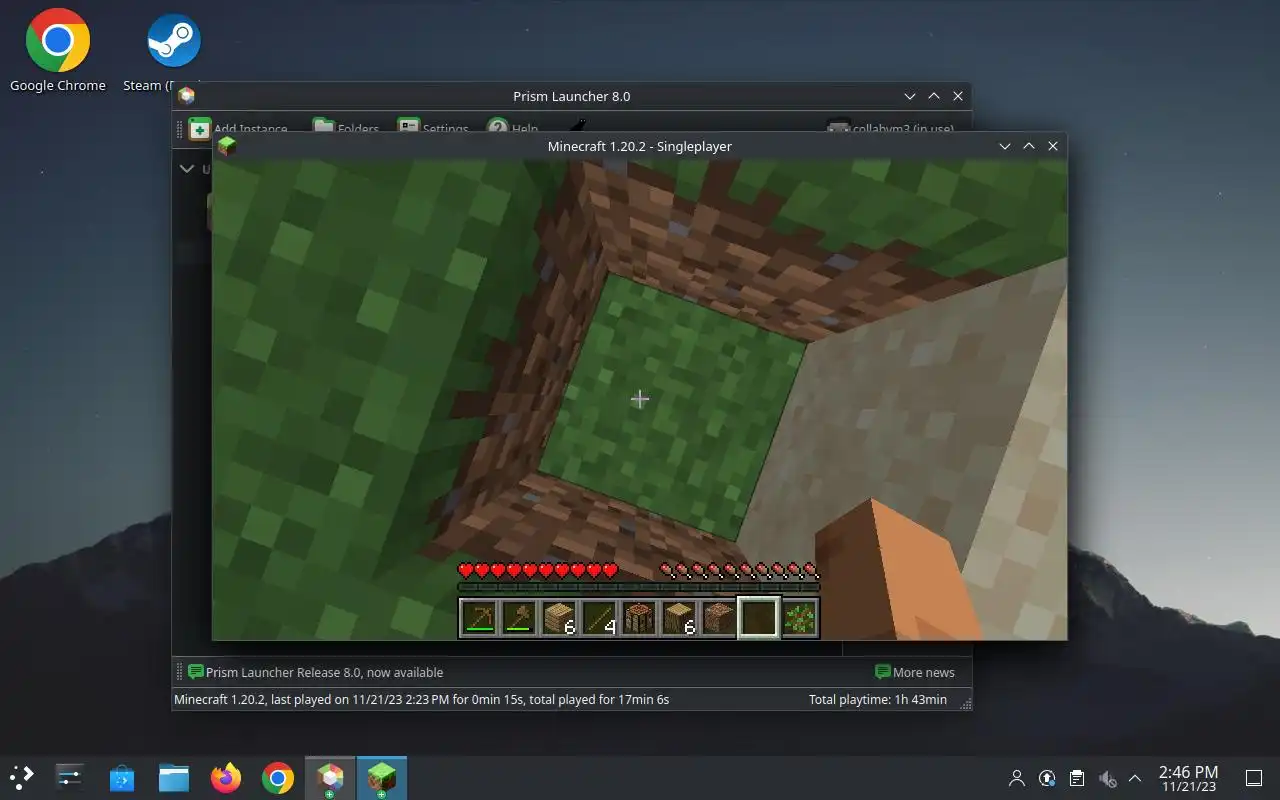Click the muted volume tray icon
The height and width of the screenshot is (800, 1280).
tap(1107, 778)
